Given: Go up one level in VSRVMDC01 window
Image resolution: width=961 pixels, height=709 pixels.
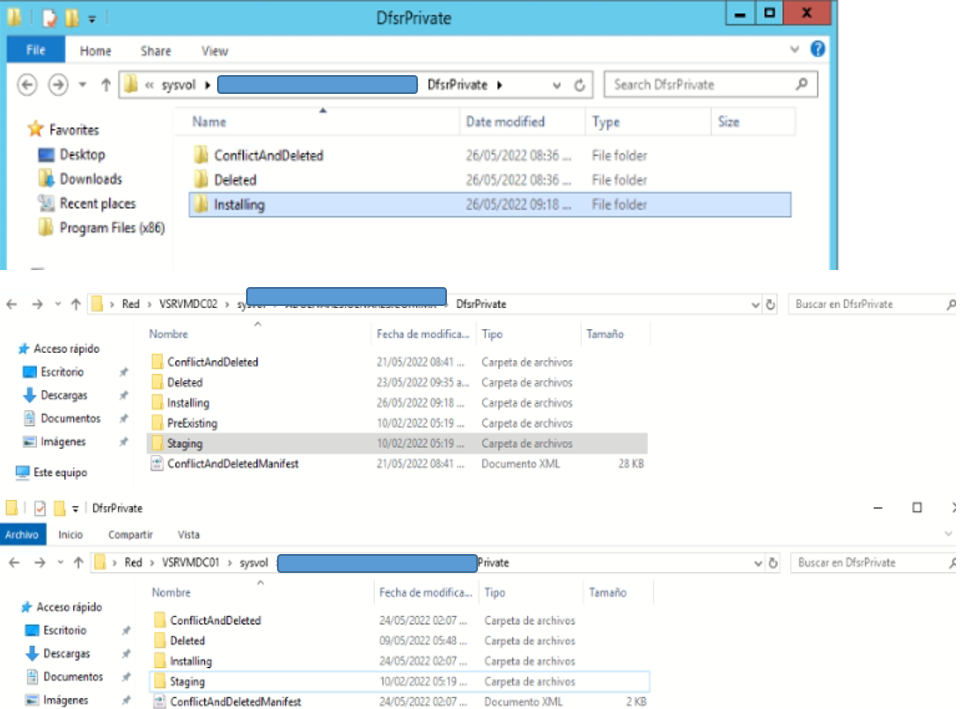Looking at the screenshot, I should (78, 563).
